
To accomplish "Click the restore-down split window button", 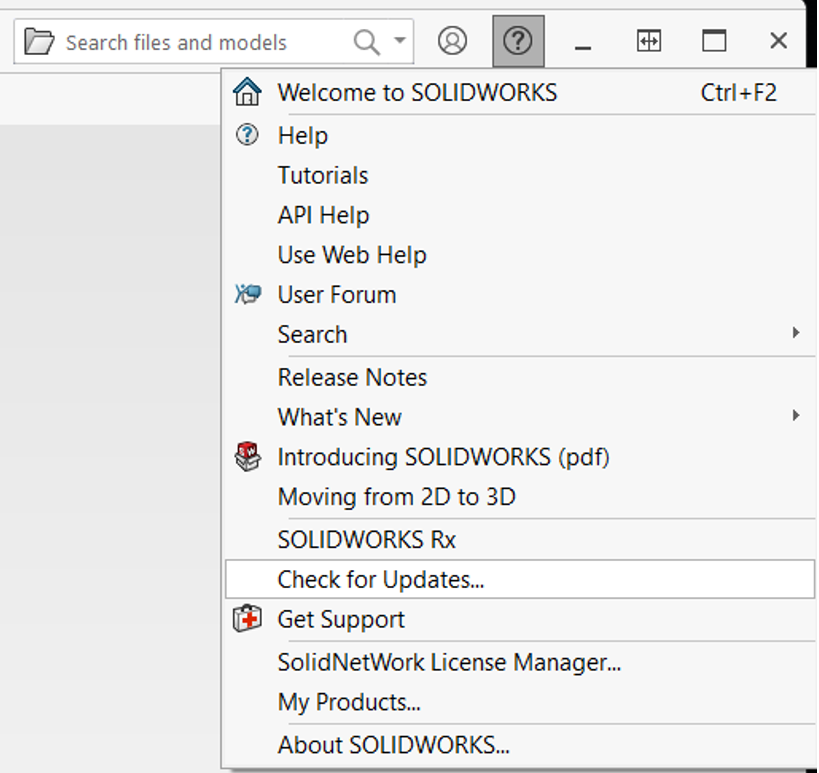I will 649,41.
